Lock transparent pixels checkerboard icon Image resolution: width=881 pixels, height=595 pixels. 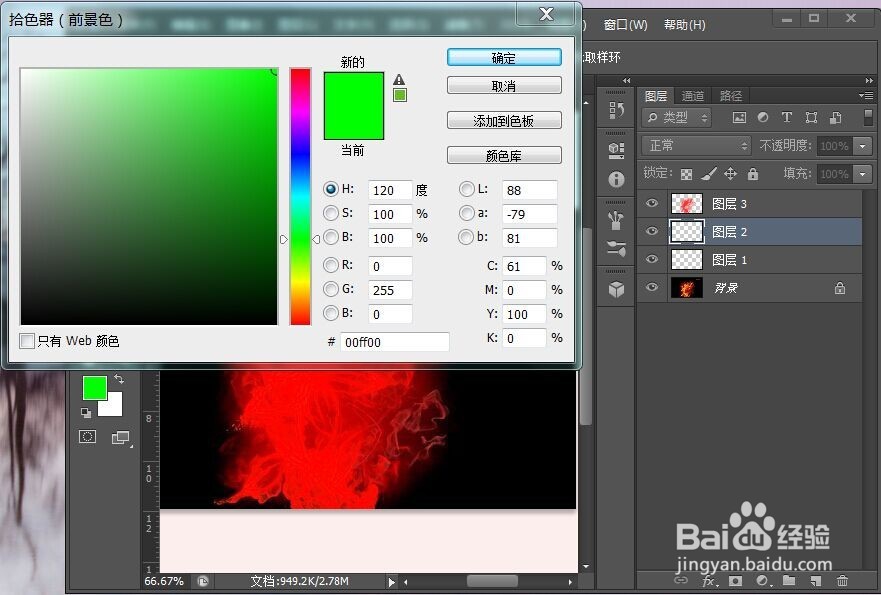tap(686, 174)
